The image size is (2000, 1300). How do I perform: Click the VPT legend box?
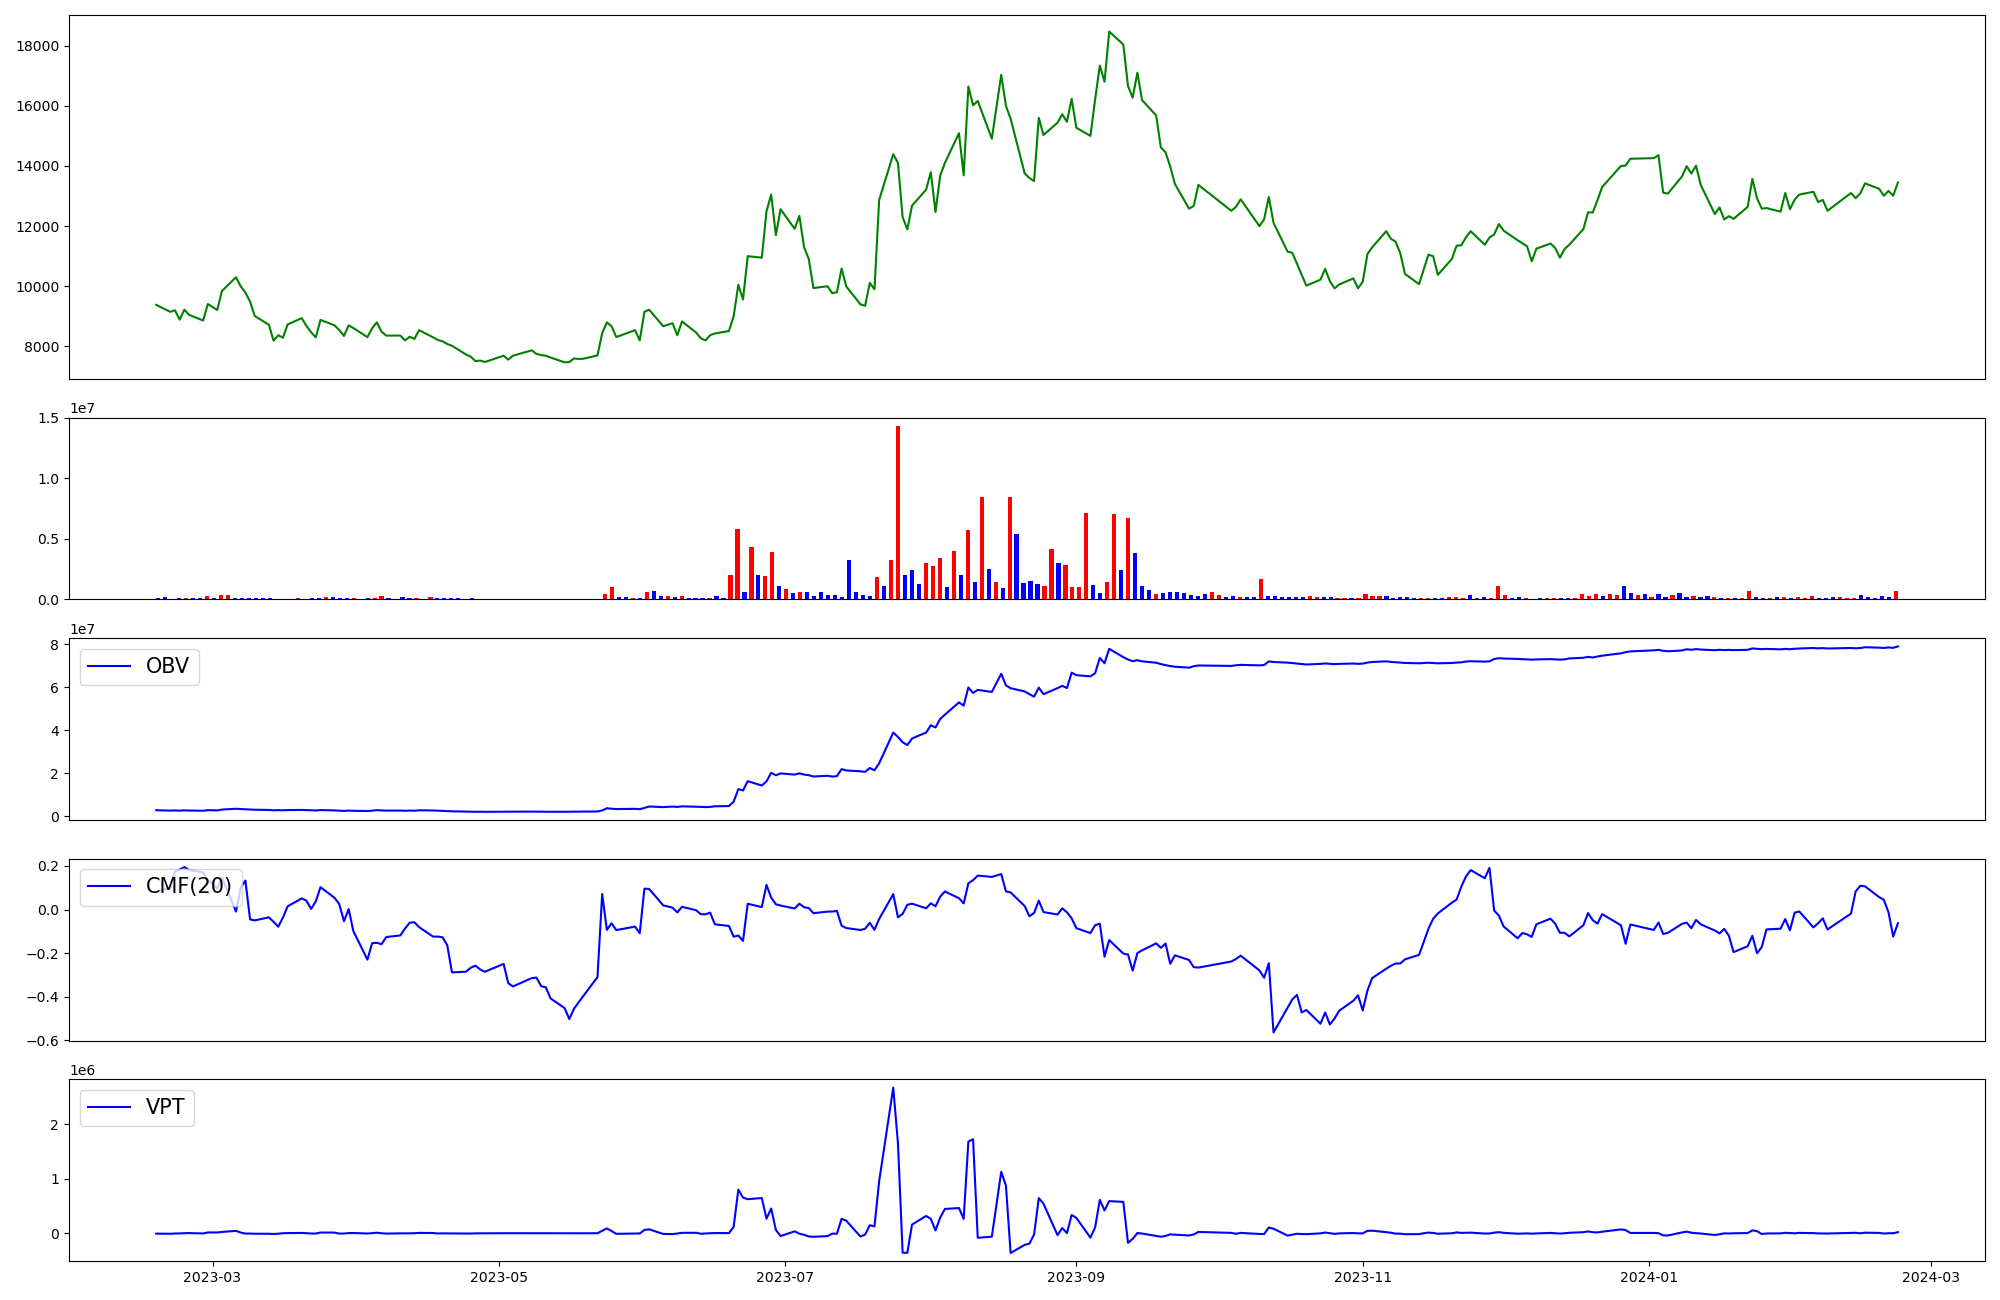pos(137,1107)
